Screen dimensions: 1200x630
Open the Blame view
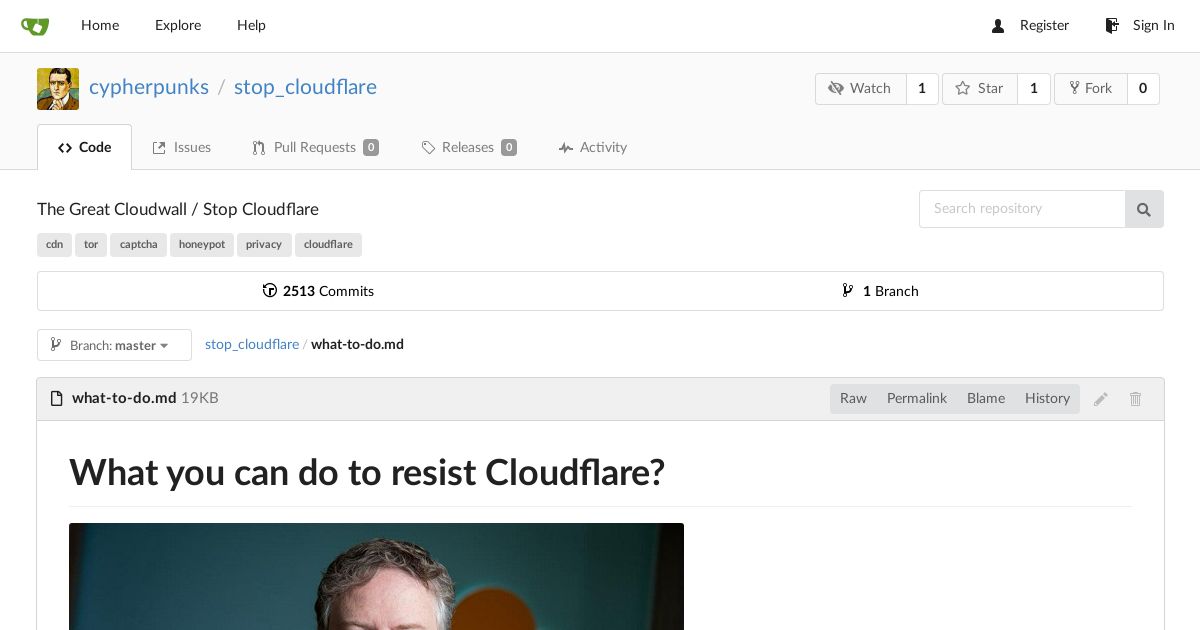coord(986,399)
